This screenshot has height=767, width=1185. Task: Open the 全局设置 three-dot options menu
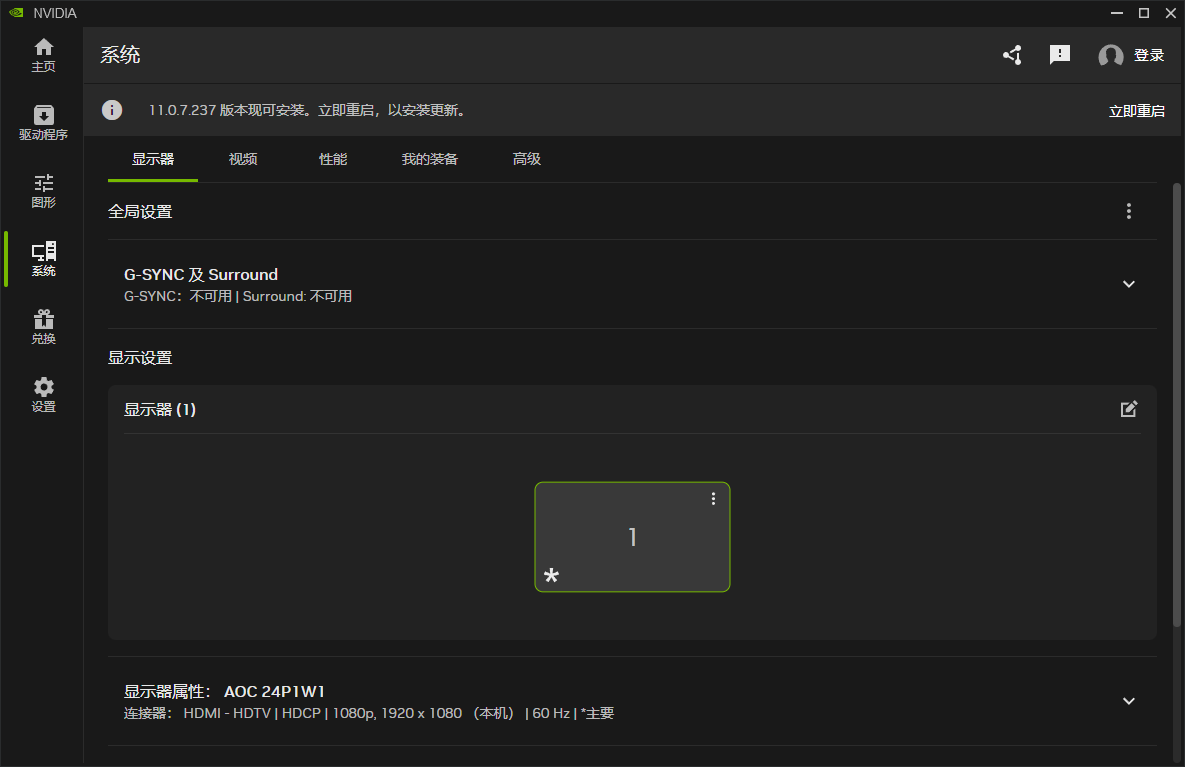(1128, 211)
